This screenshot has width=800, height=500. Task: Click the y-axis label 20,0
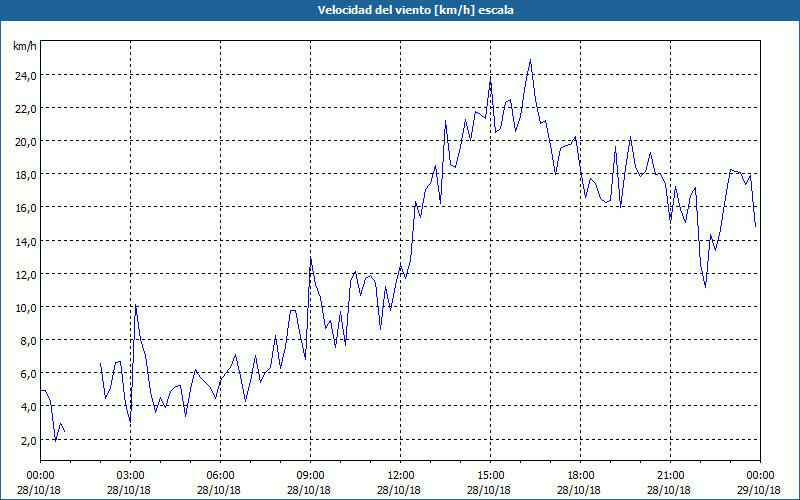coord(26,142)
